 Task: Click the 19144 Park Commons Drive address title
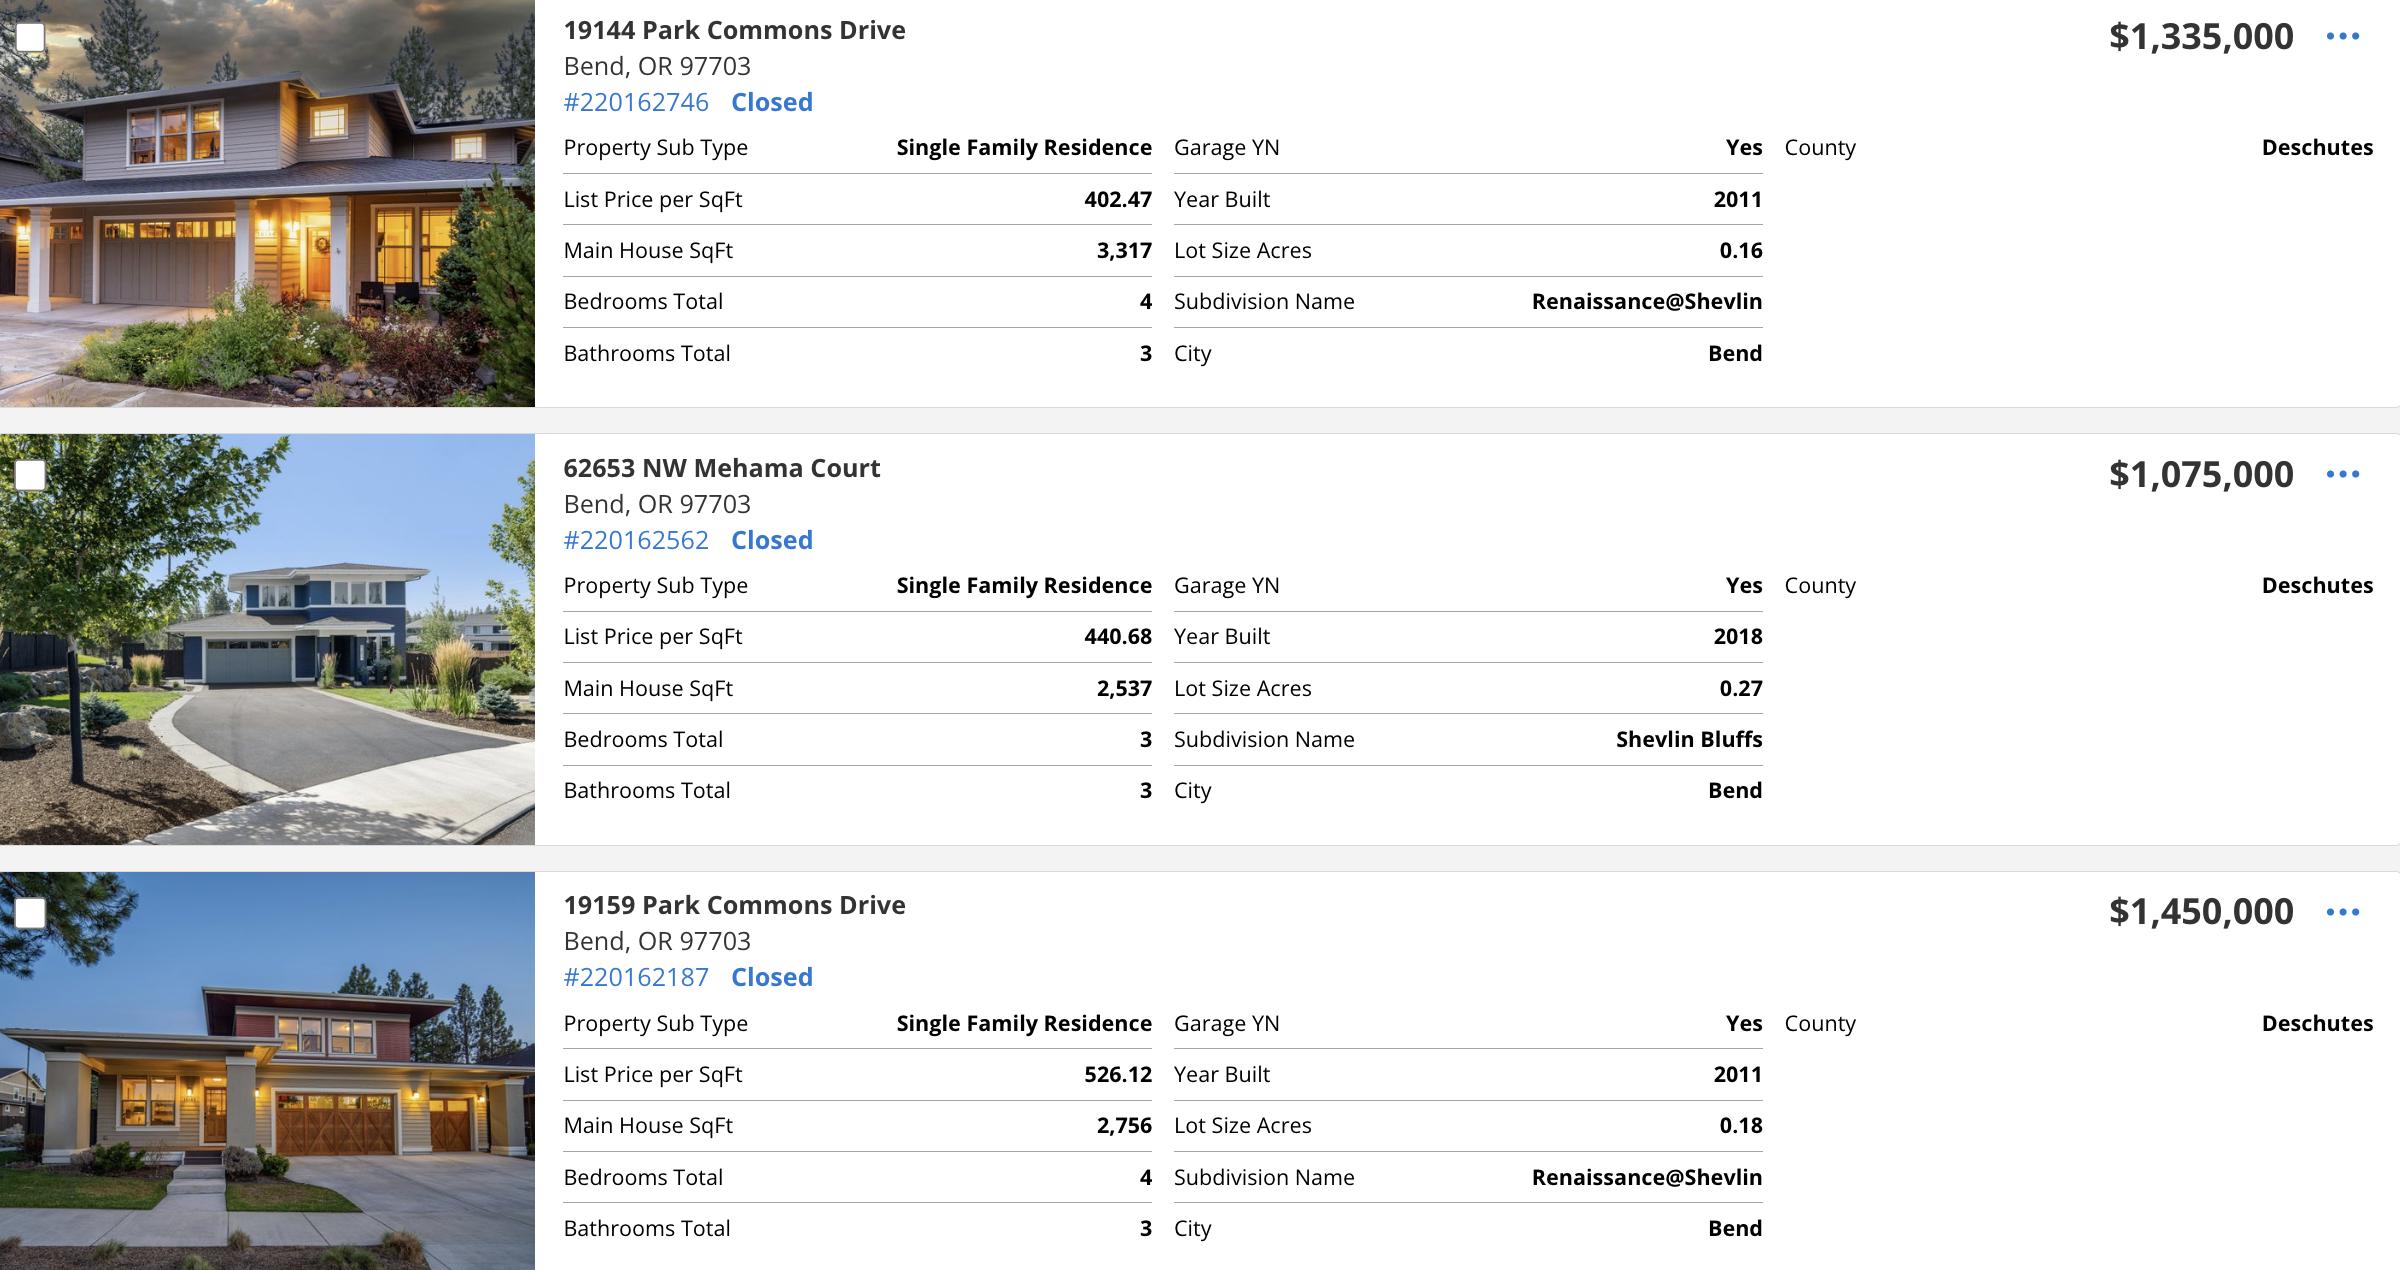pyautogui.click(x=734, y=30)
